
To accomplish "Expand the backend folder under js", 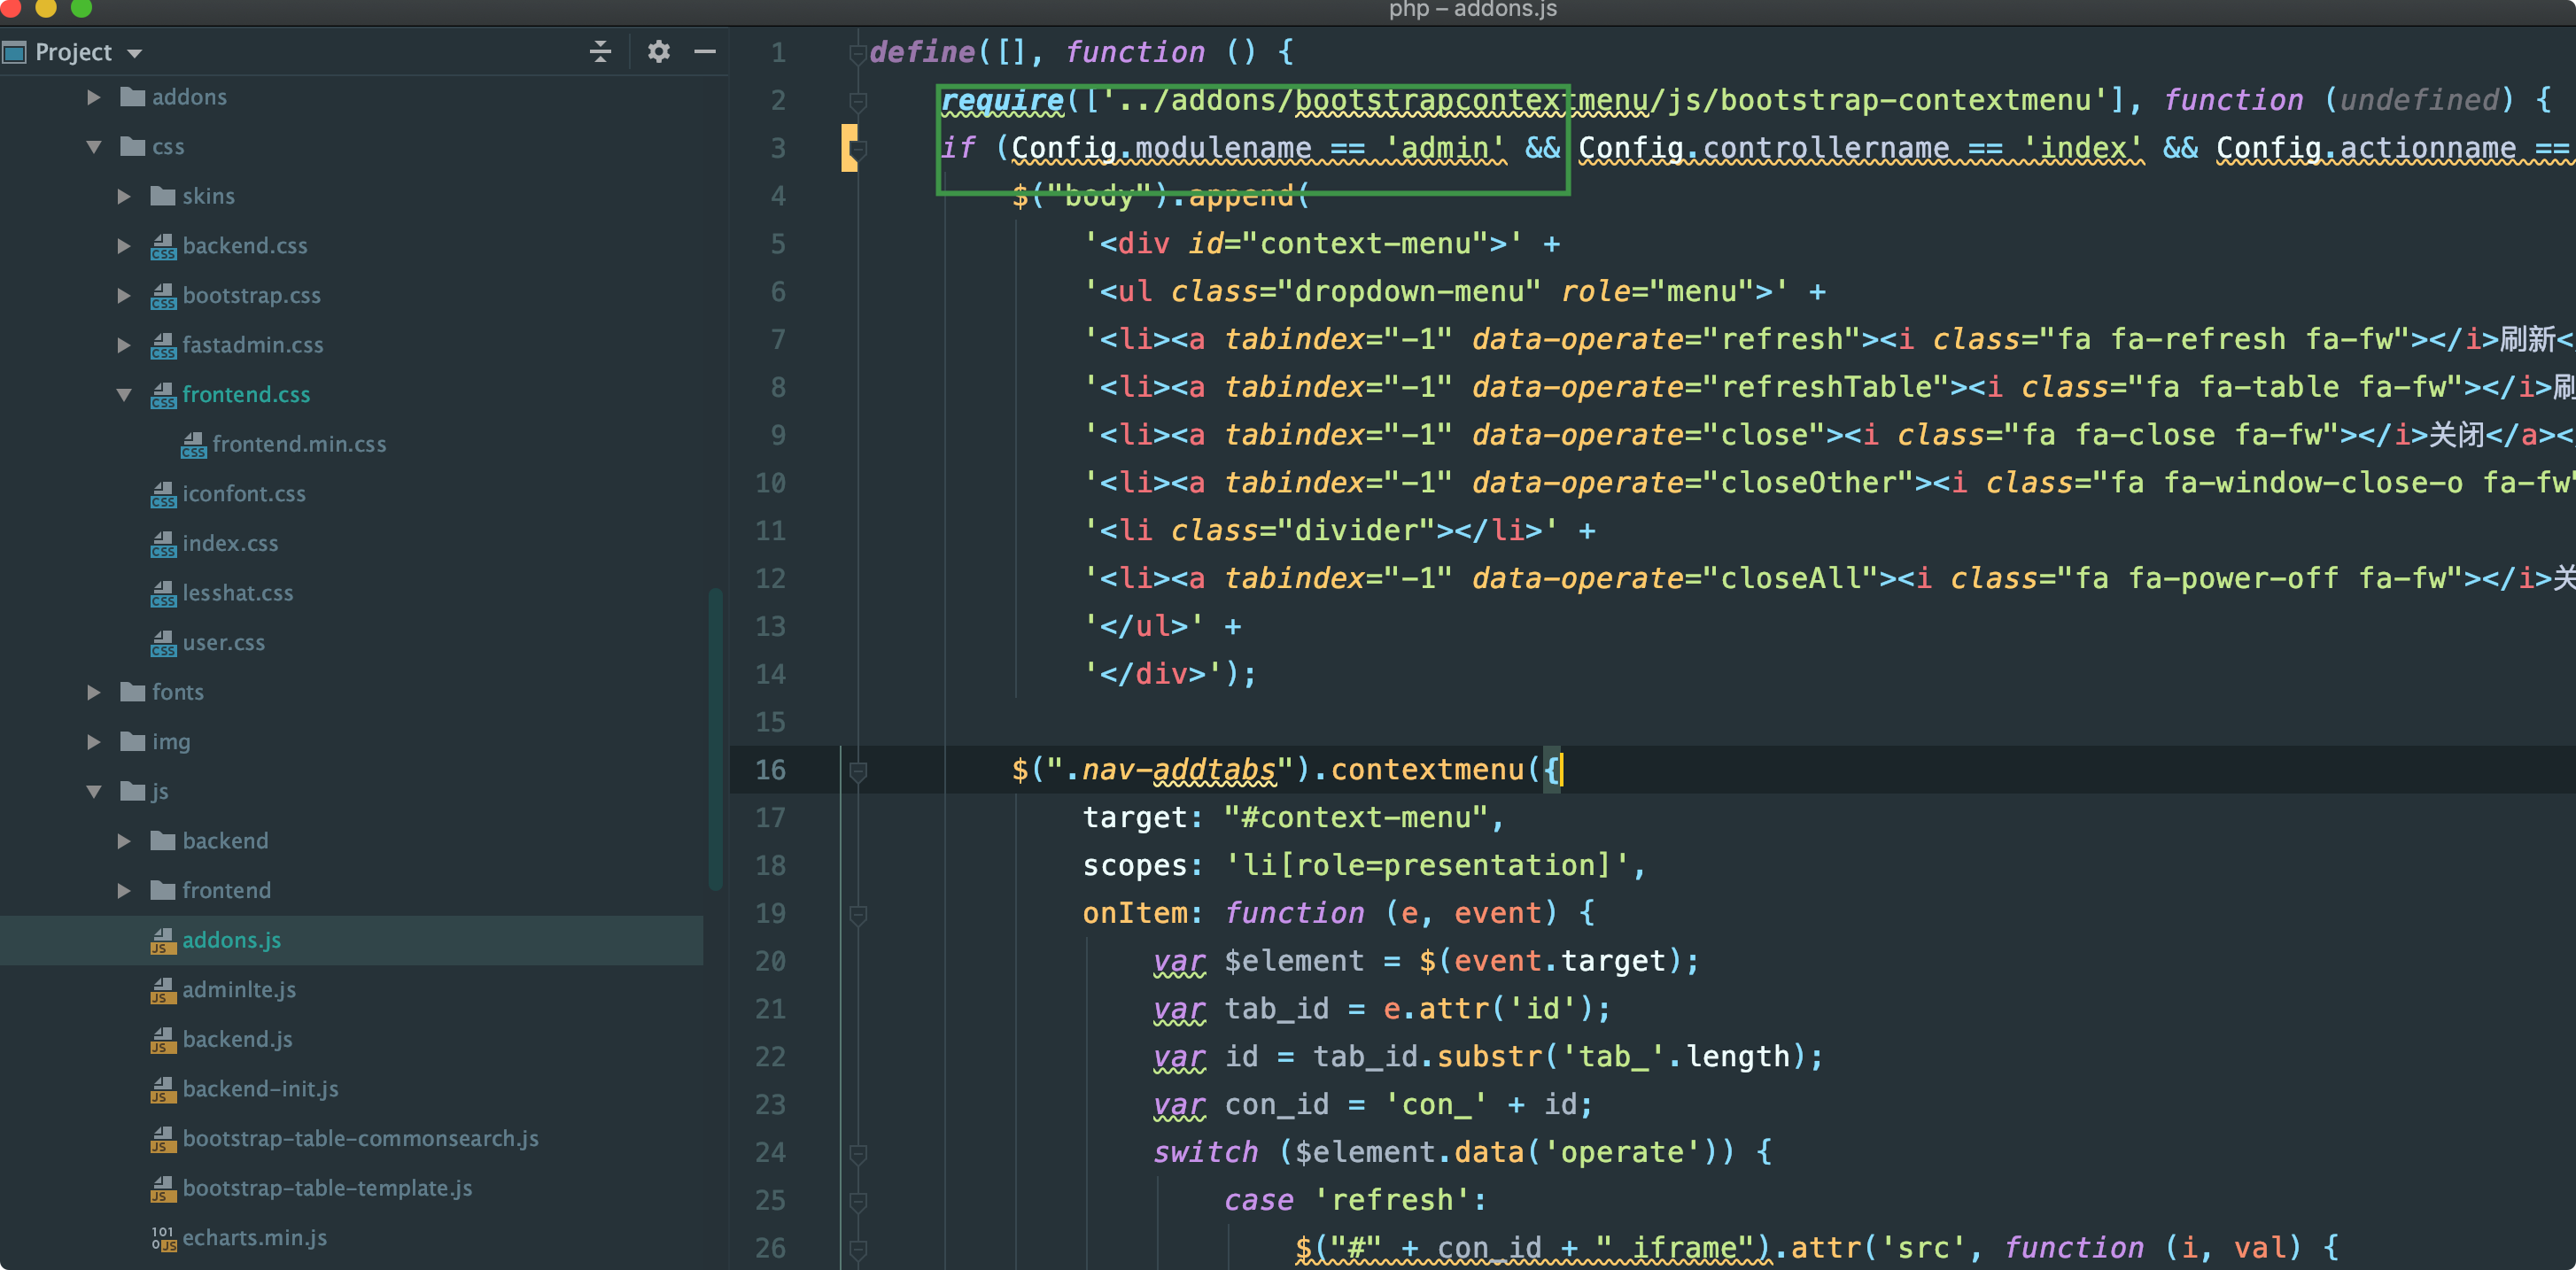I will [x=124, y=841].
